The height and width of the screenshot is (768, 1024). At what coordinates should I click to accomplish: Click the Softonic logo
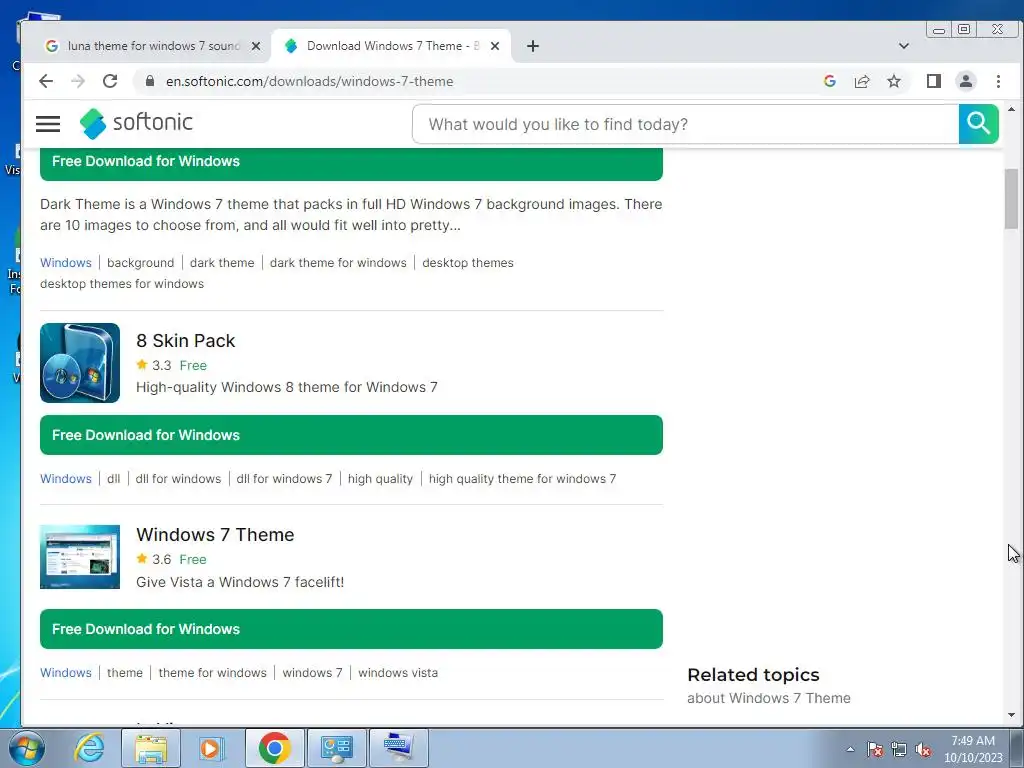tap(136, 123)
